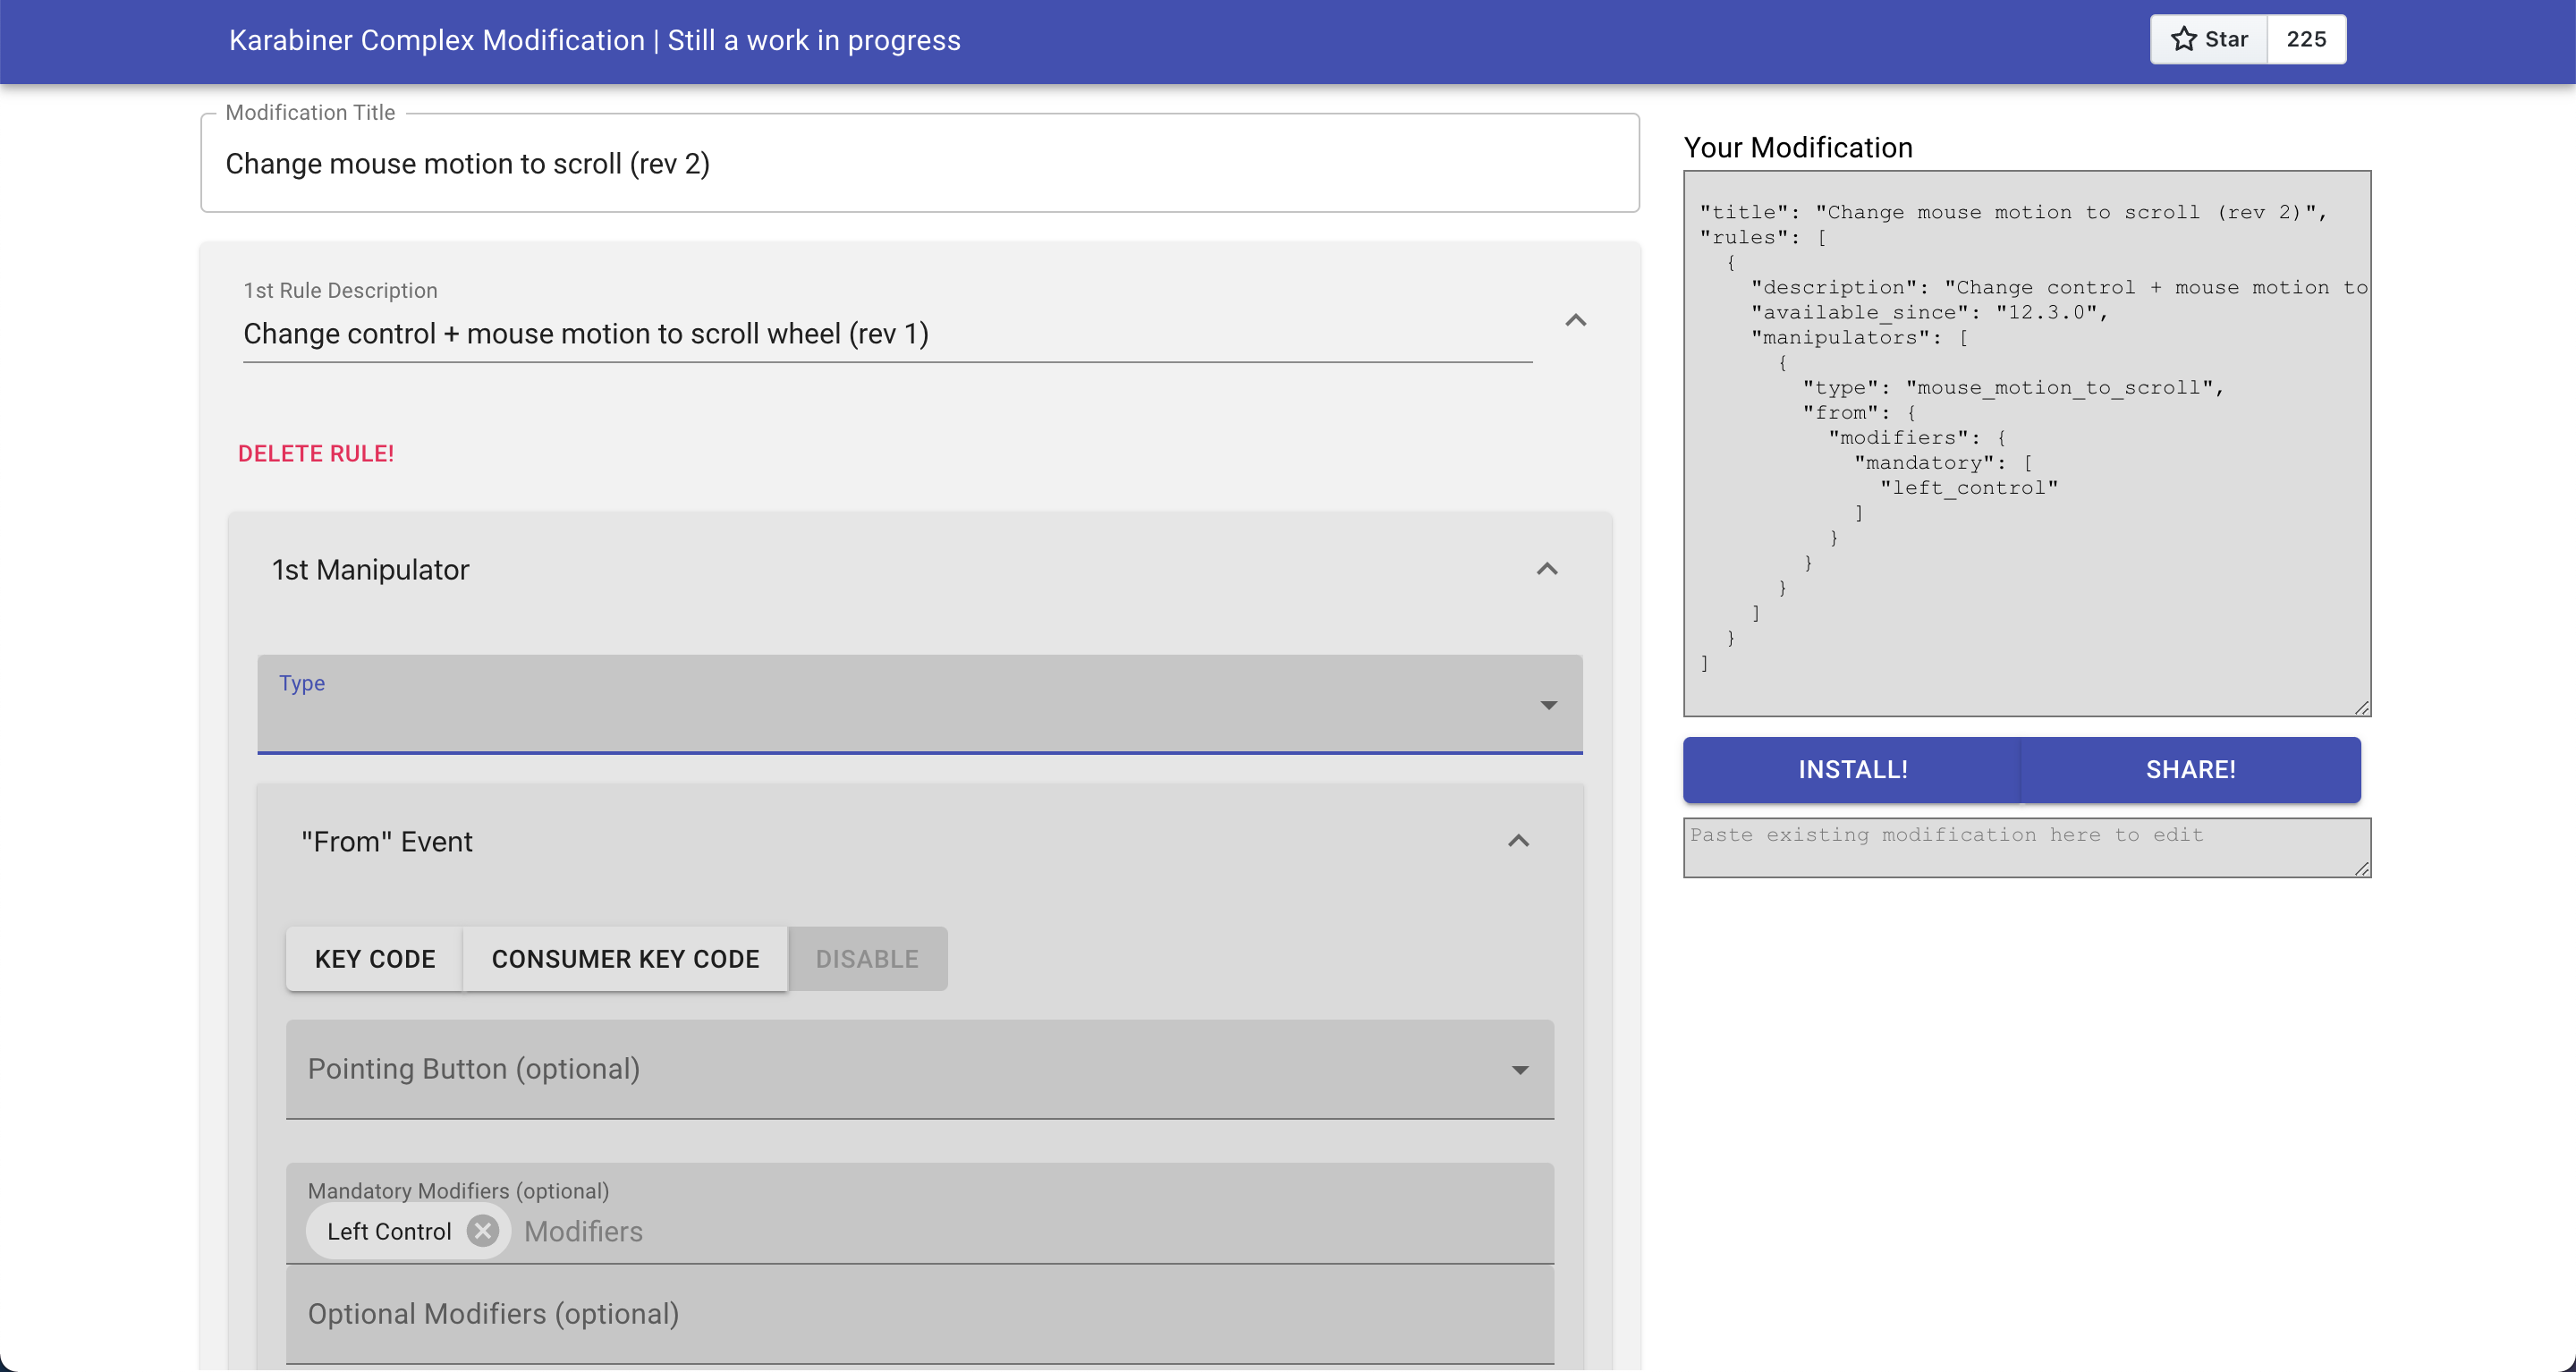Viewport: 2576px width, 1372px height.
Task: Collapse the 1st Rule Description section
Action: click(1575, 319)
